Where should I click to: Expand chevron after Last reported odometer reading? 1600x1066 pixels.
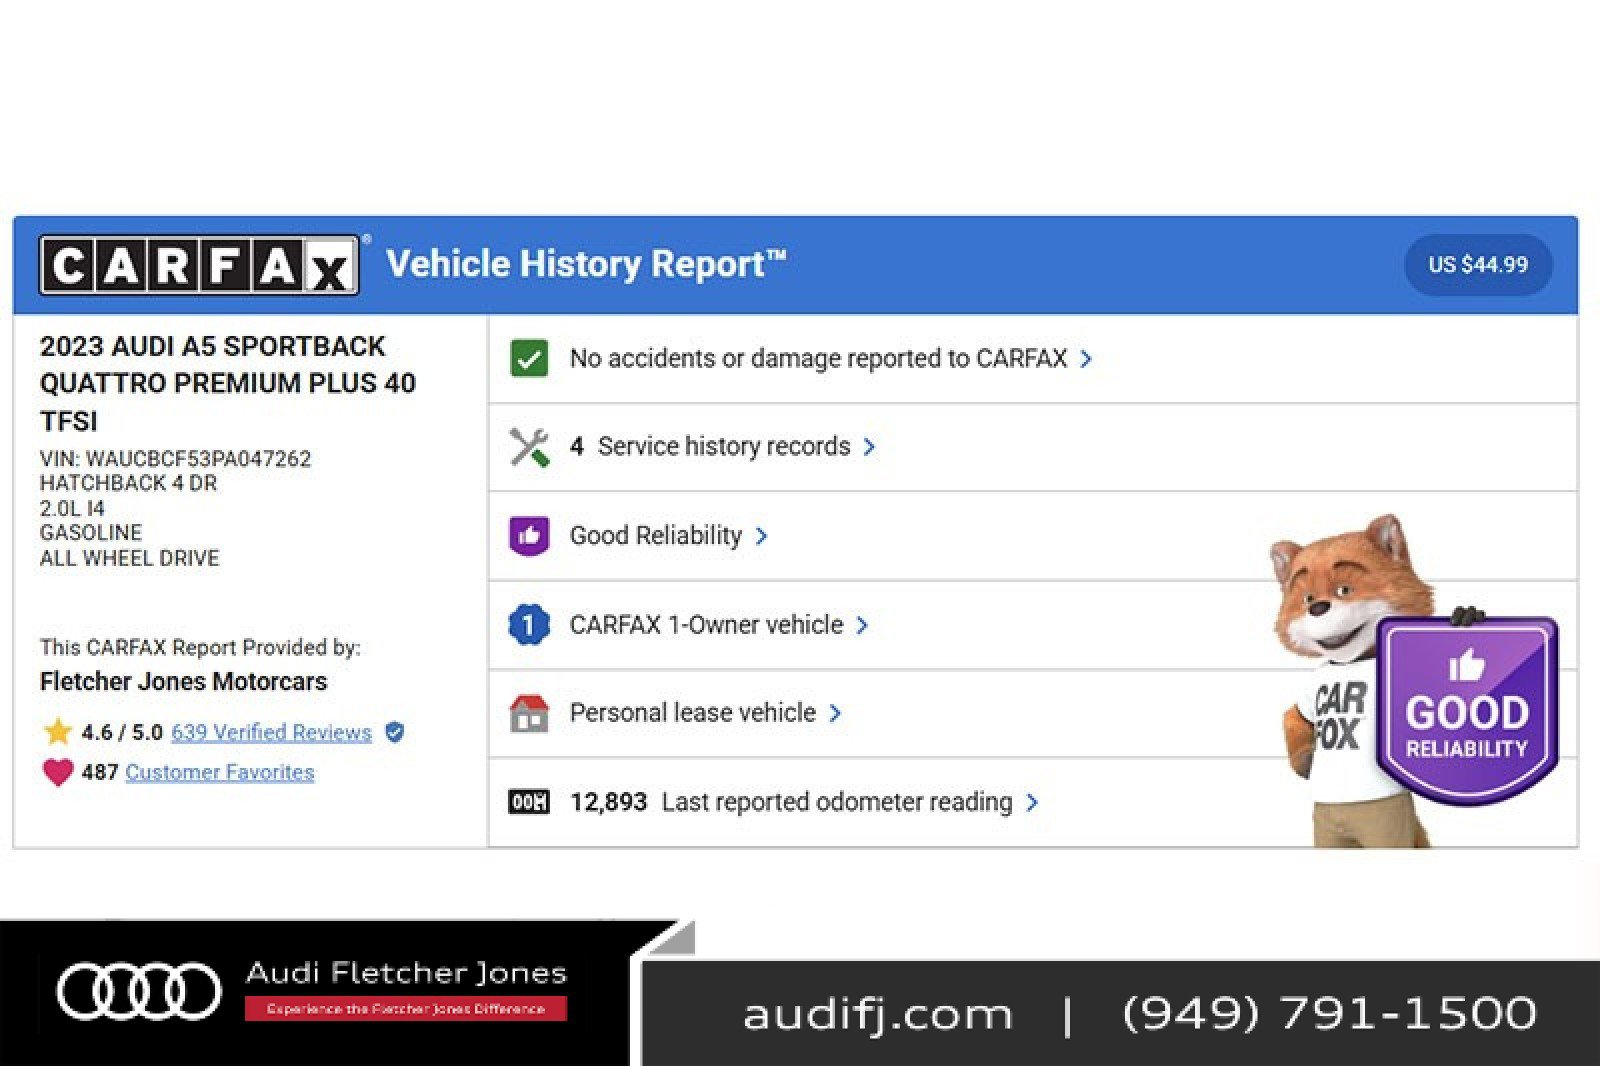click(1032, 803)
